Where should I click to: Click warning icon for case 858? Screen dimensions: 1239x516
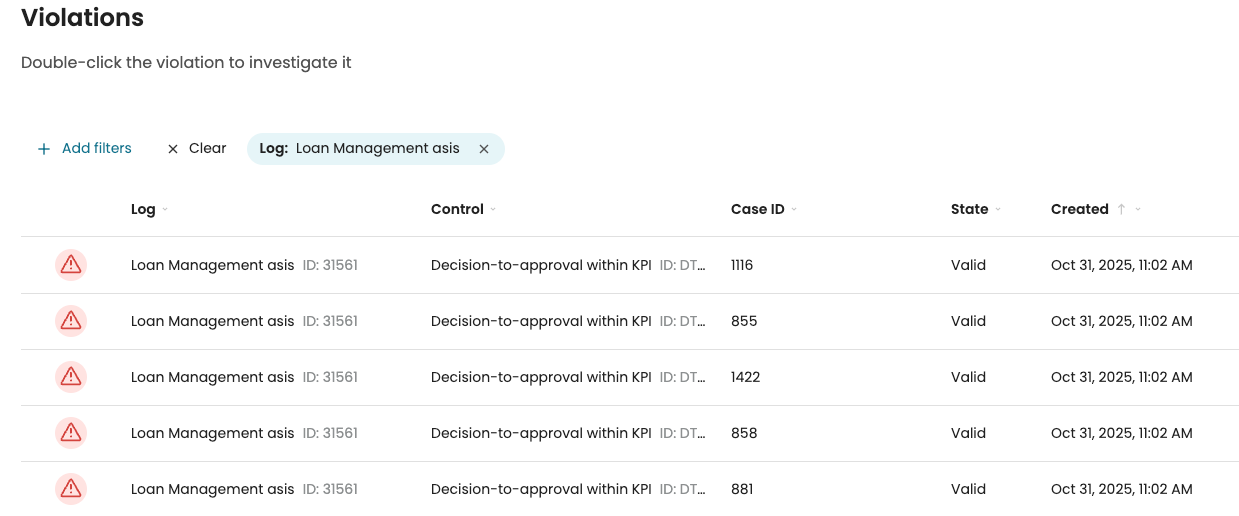pyautogui.click(x=71, y=433)
